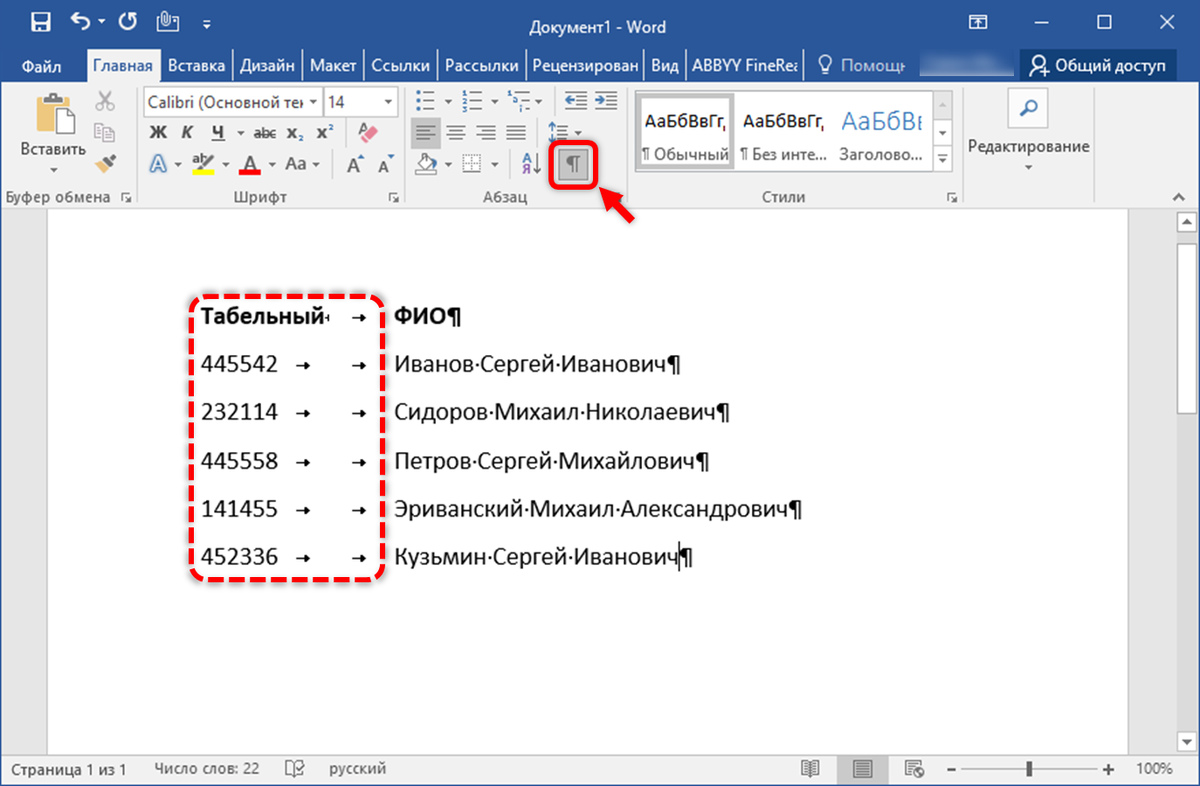This screenshot has width=1200, height=786.
Task: Select the Format Painter brush
Action: [105, 162]
